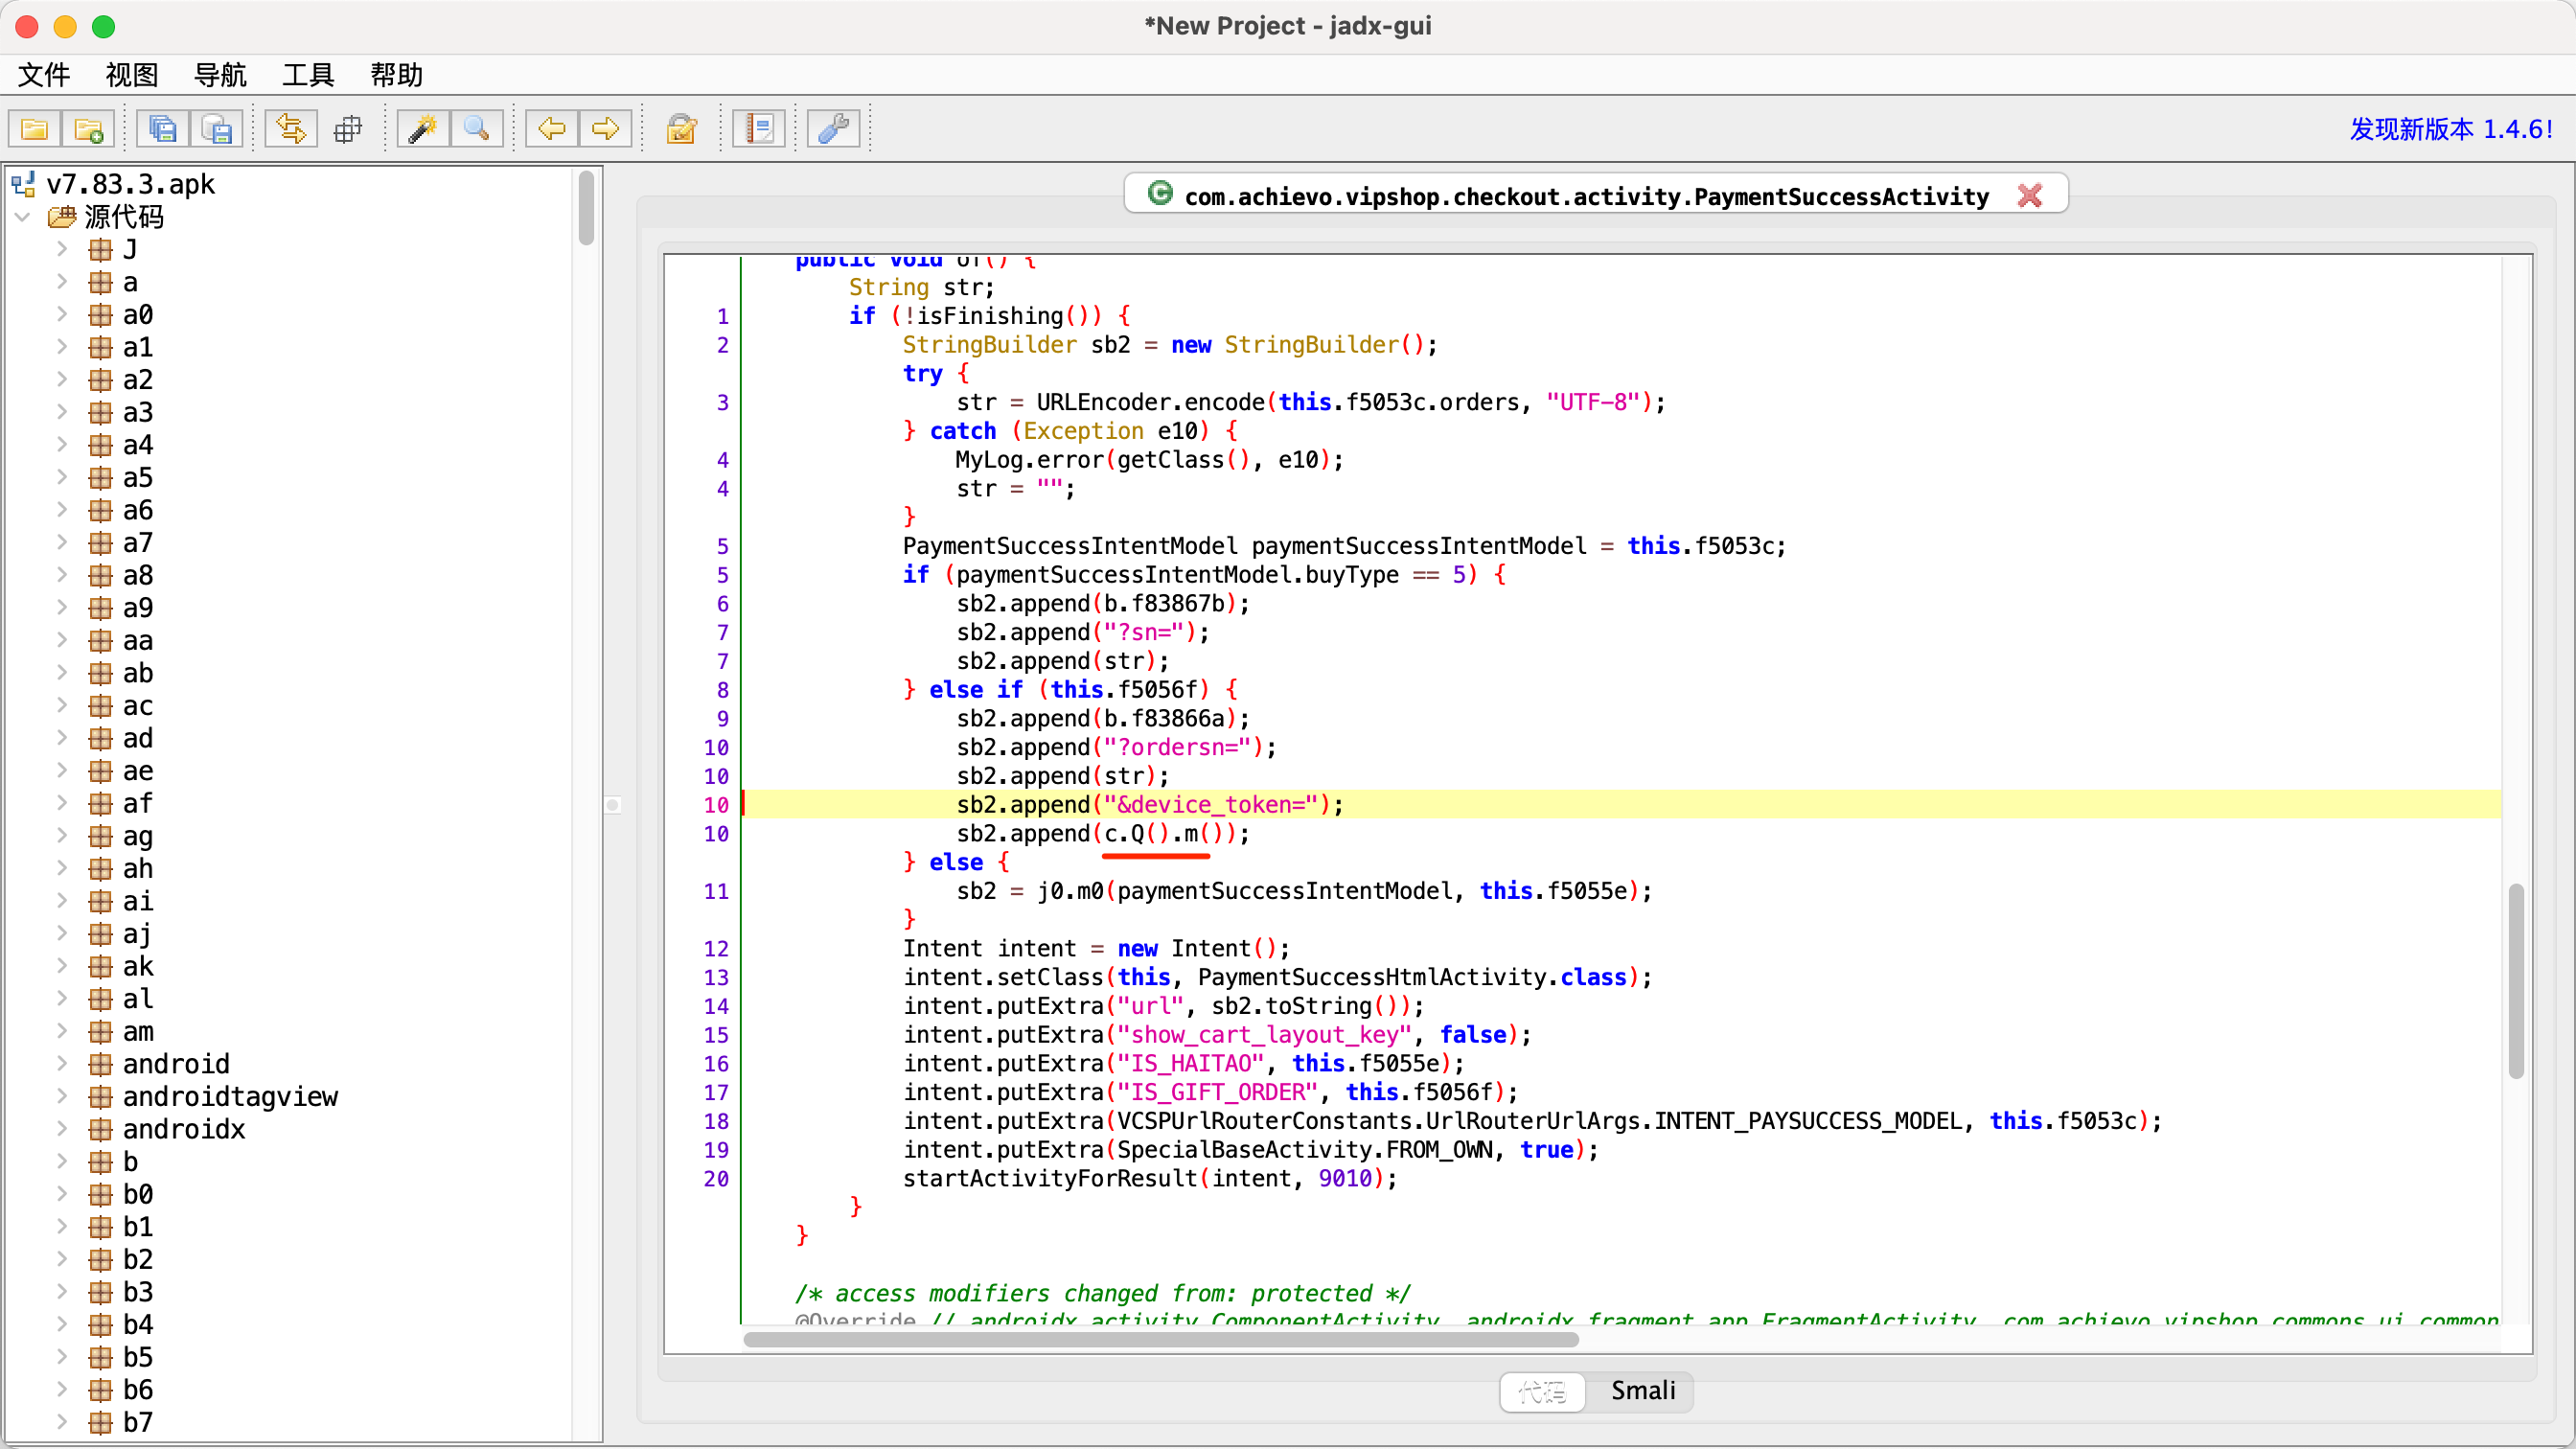This screenshot has height=1449, width=2576.
Task: Click the 发现新版本 1.4.6! update link
Action: coord(2450,129)
